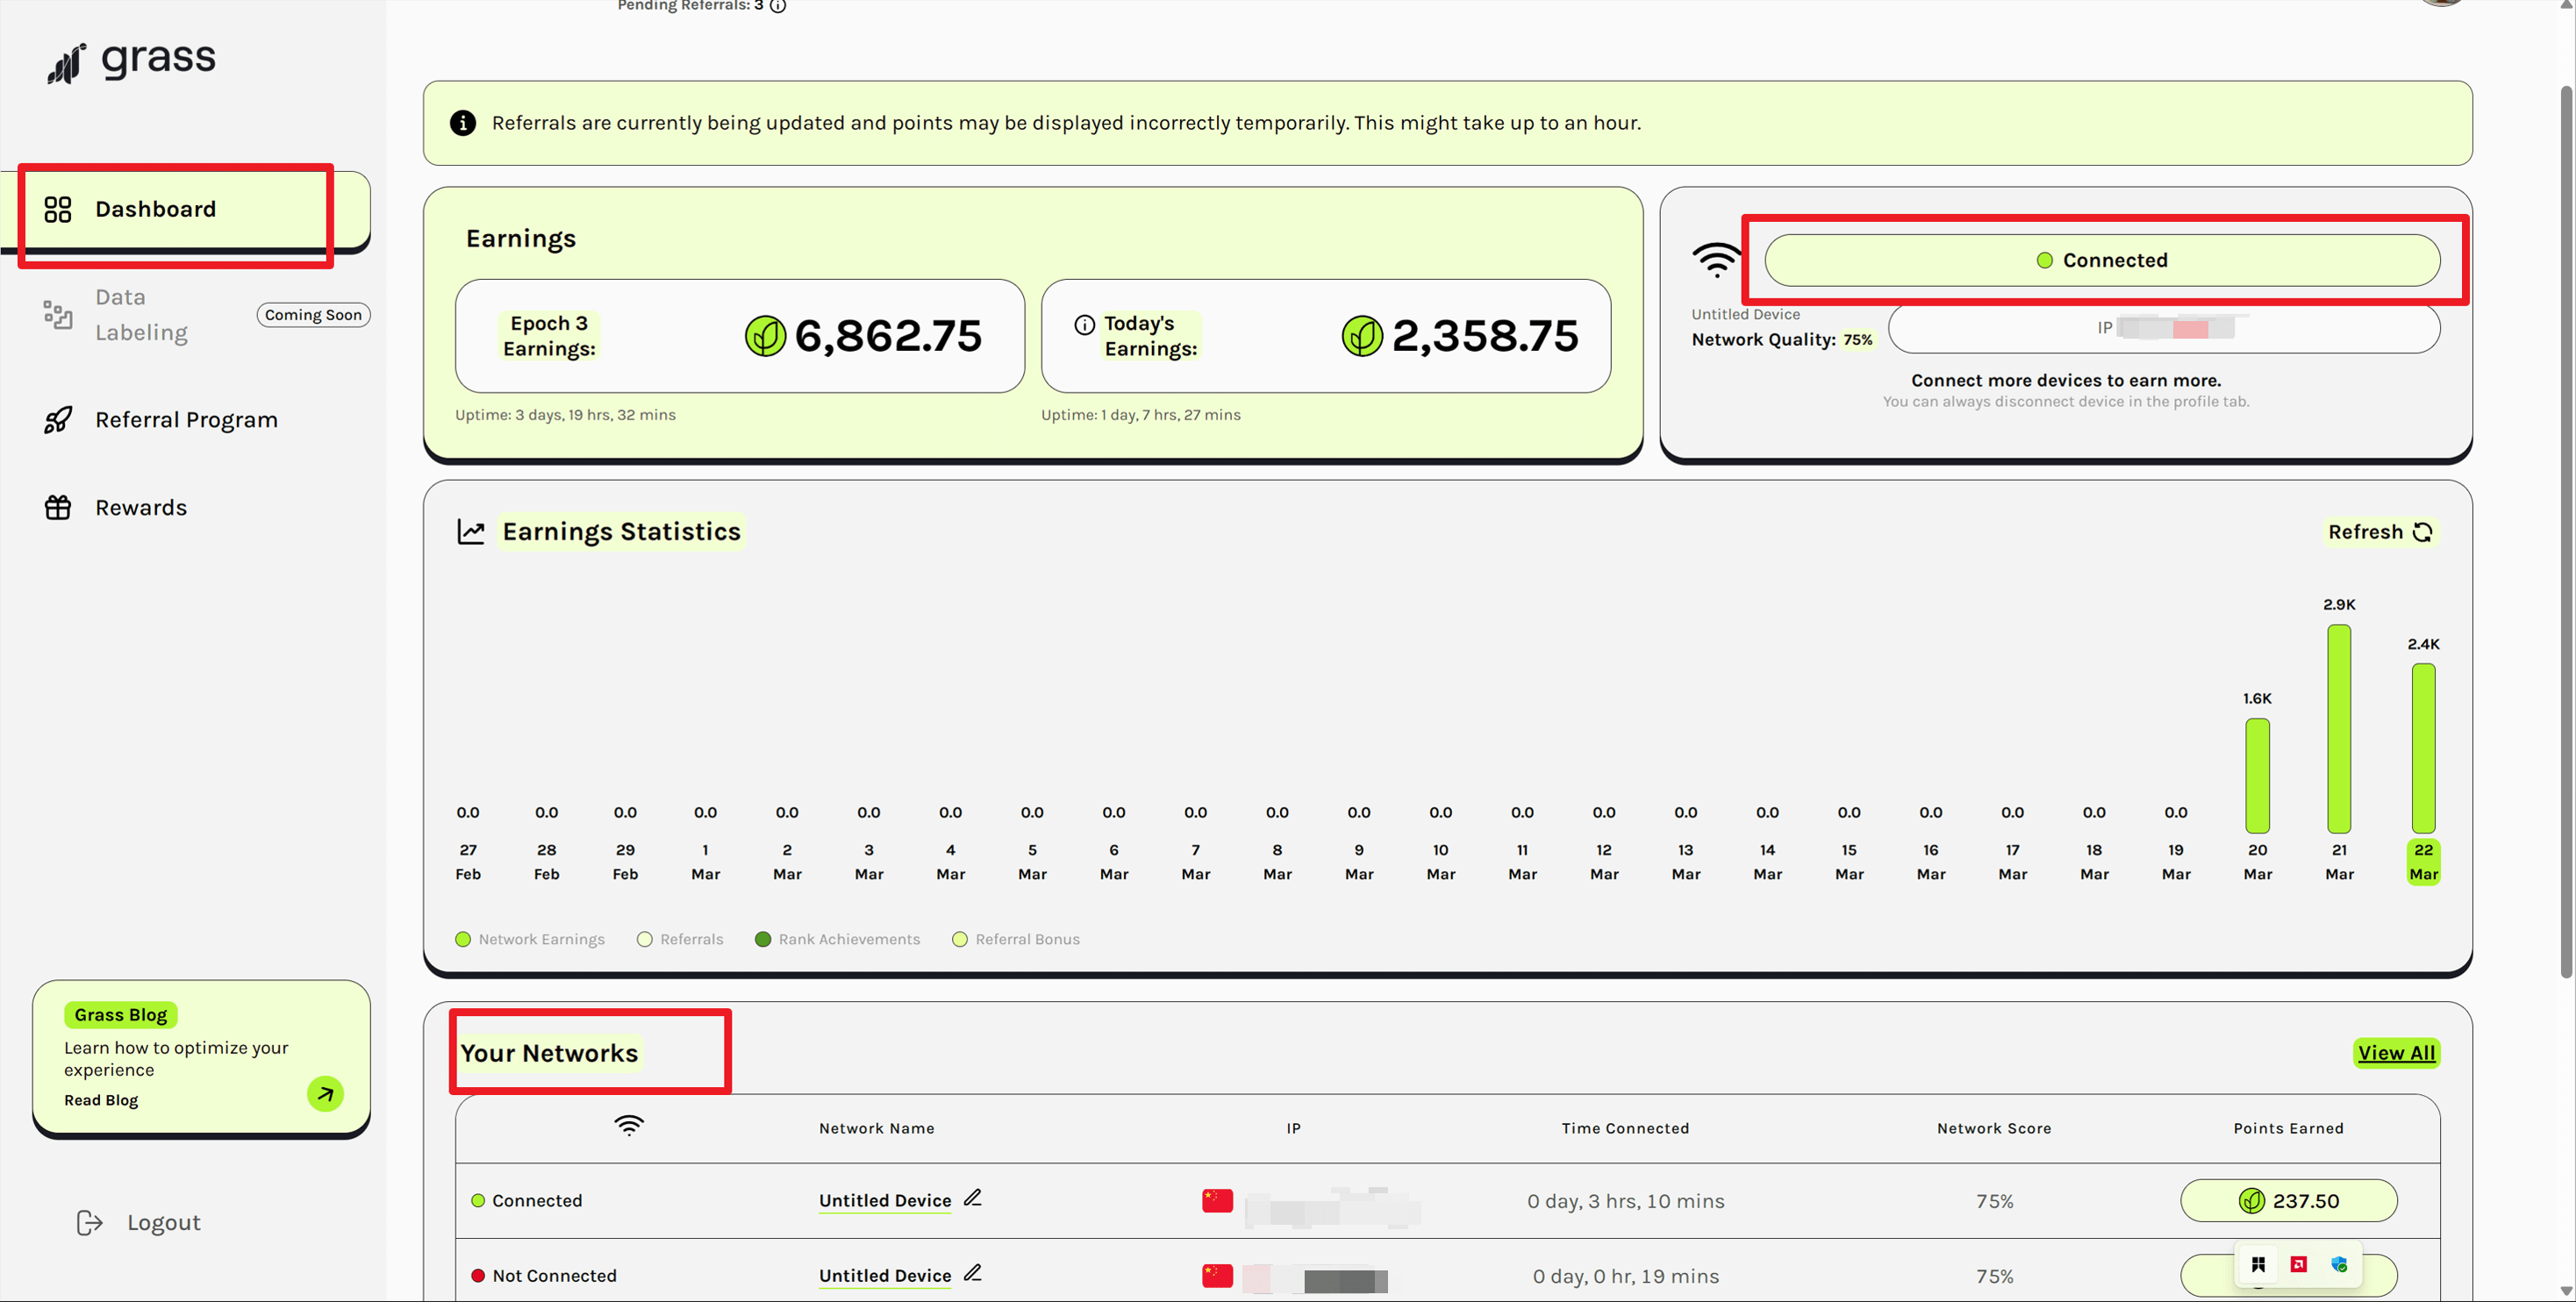Click the Time Connected column header
Viewport: 2576px width, 1302px height.
pos(1625,1128)
